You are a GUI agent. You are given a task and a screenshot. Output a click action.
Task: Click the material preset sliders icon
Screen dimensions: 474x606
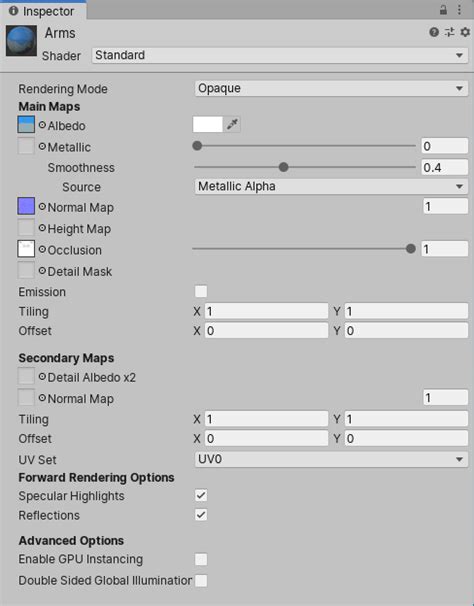(449, 32)
